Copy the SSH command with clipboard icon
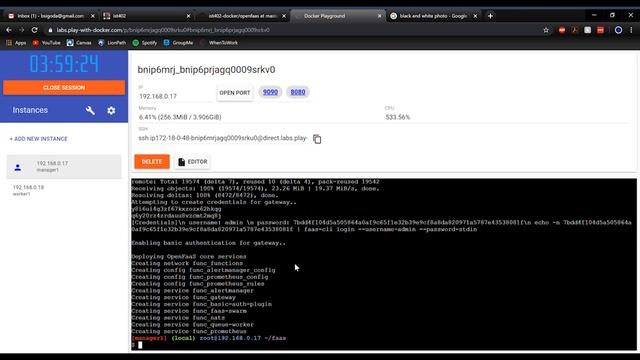The image size is (640, 360). tap(317, 139)
